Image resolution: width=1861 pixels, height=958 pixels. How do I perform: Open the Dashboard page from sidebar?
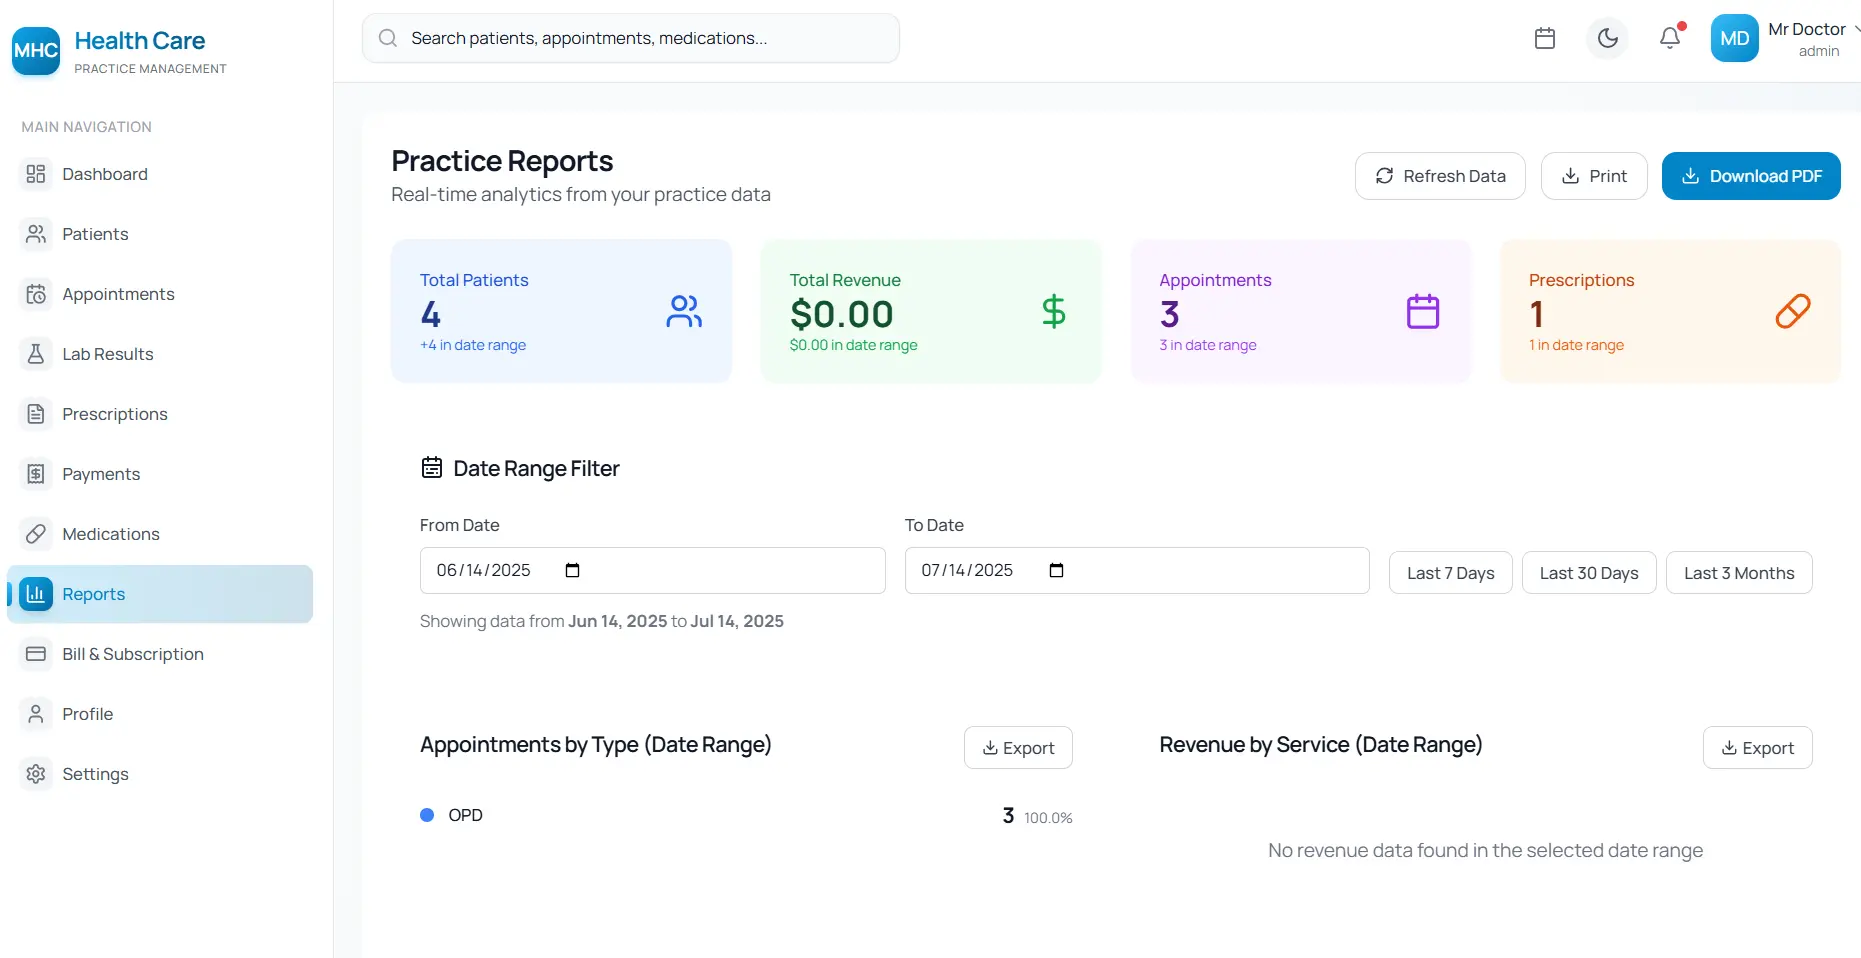click(x=160, y=174)
